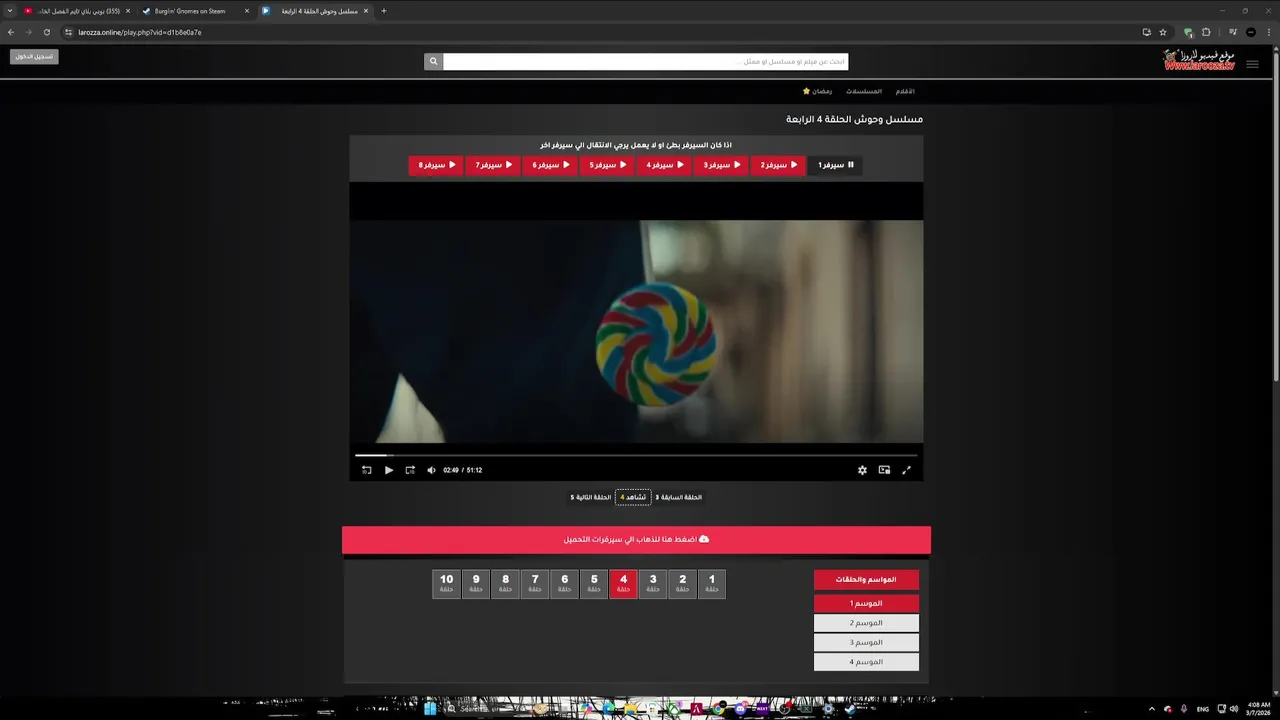Click the browser profile avatar icon

(1251, 32)
